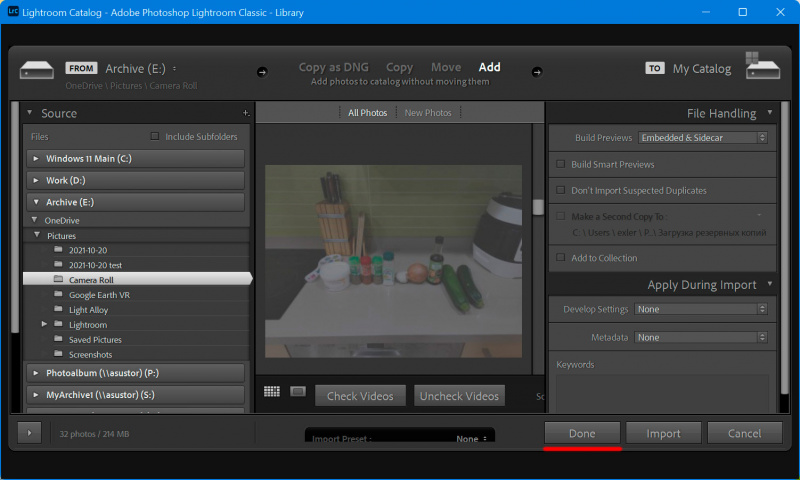Switch to loupe view icon

[x=298, y=392]
